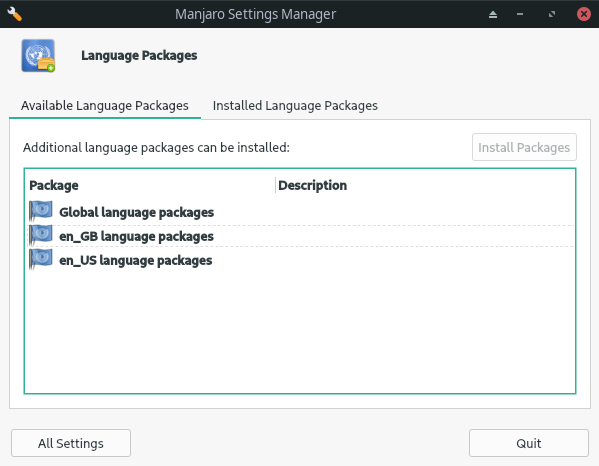This screenshot has width=599, height=466.
Task: Click the 'Additional language packages can be installed' label
Action: (x=156, y=147)
